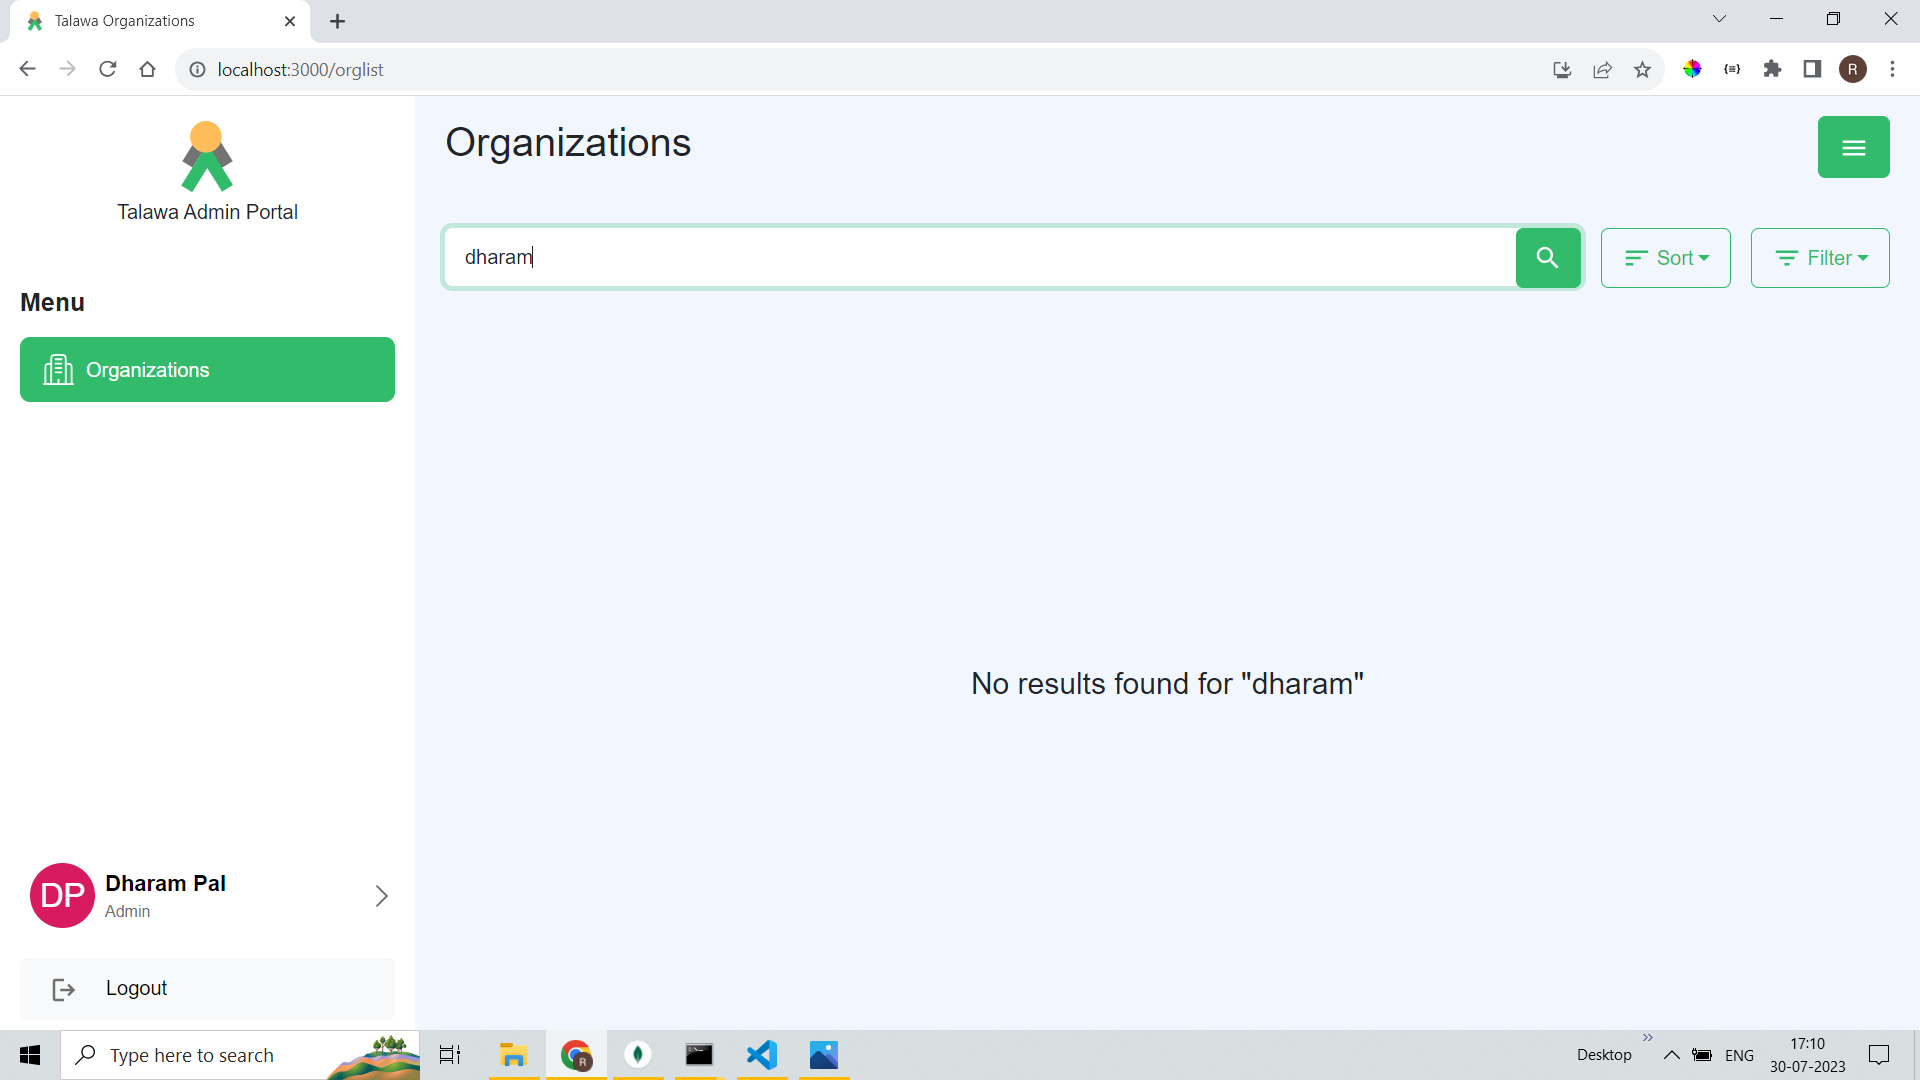
Task: Click the Talawa logo icon
Action: click(207, 156)
